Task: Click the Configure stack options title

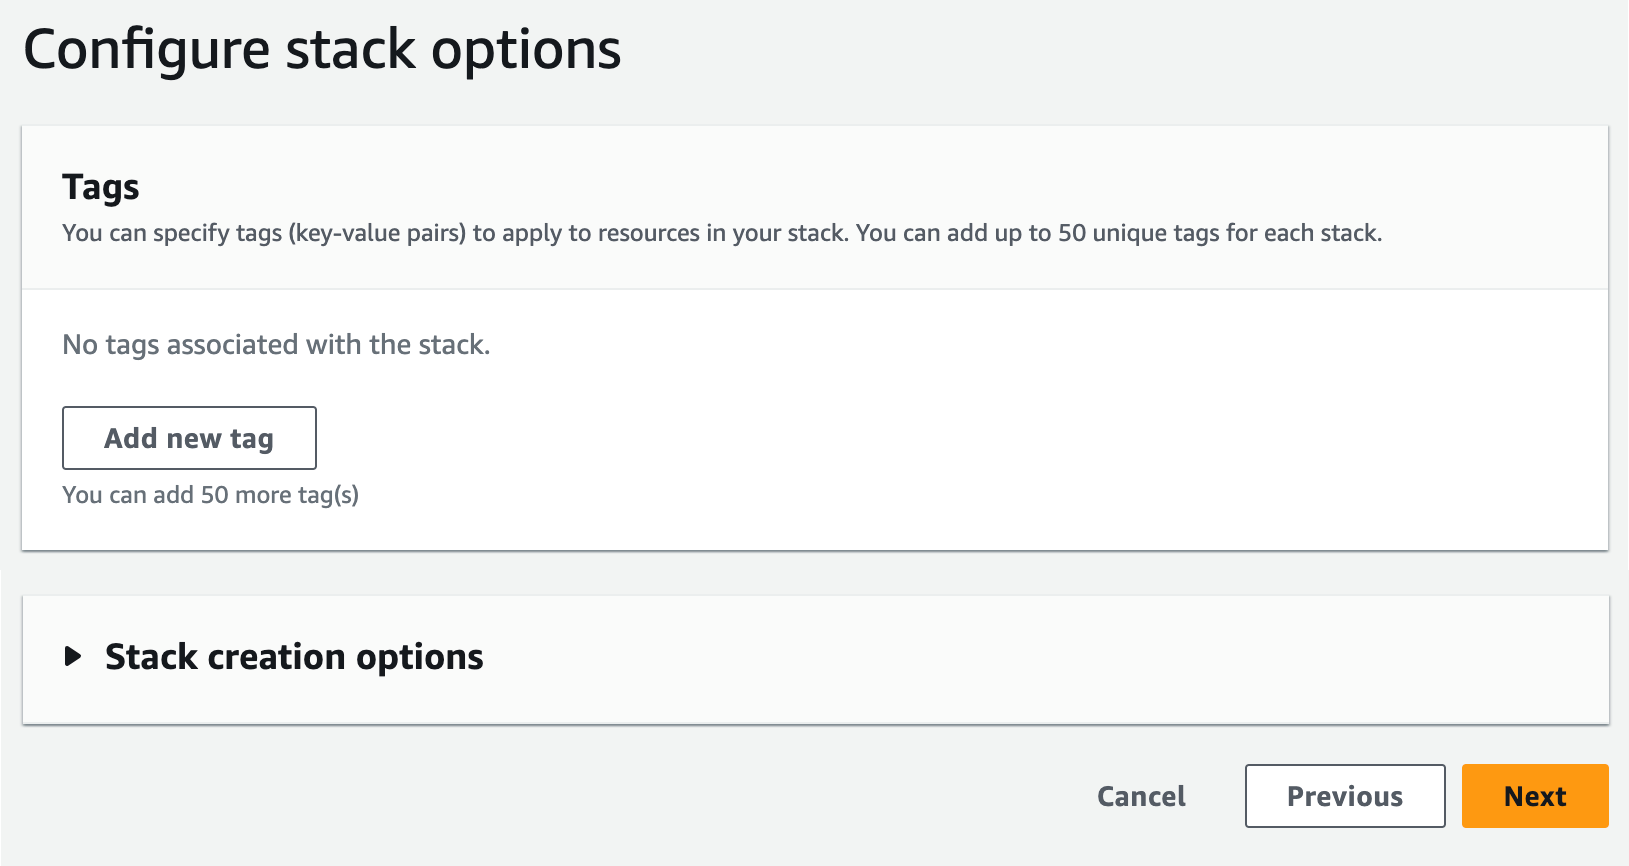Action: (324, 48)
